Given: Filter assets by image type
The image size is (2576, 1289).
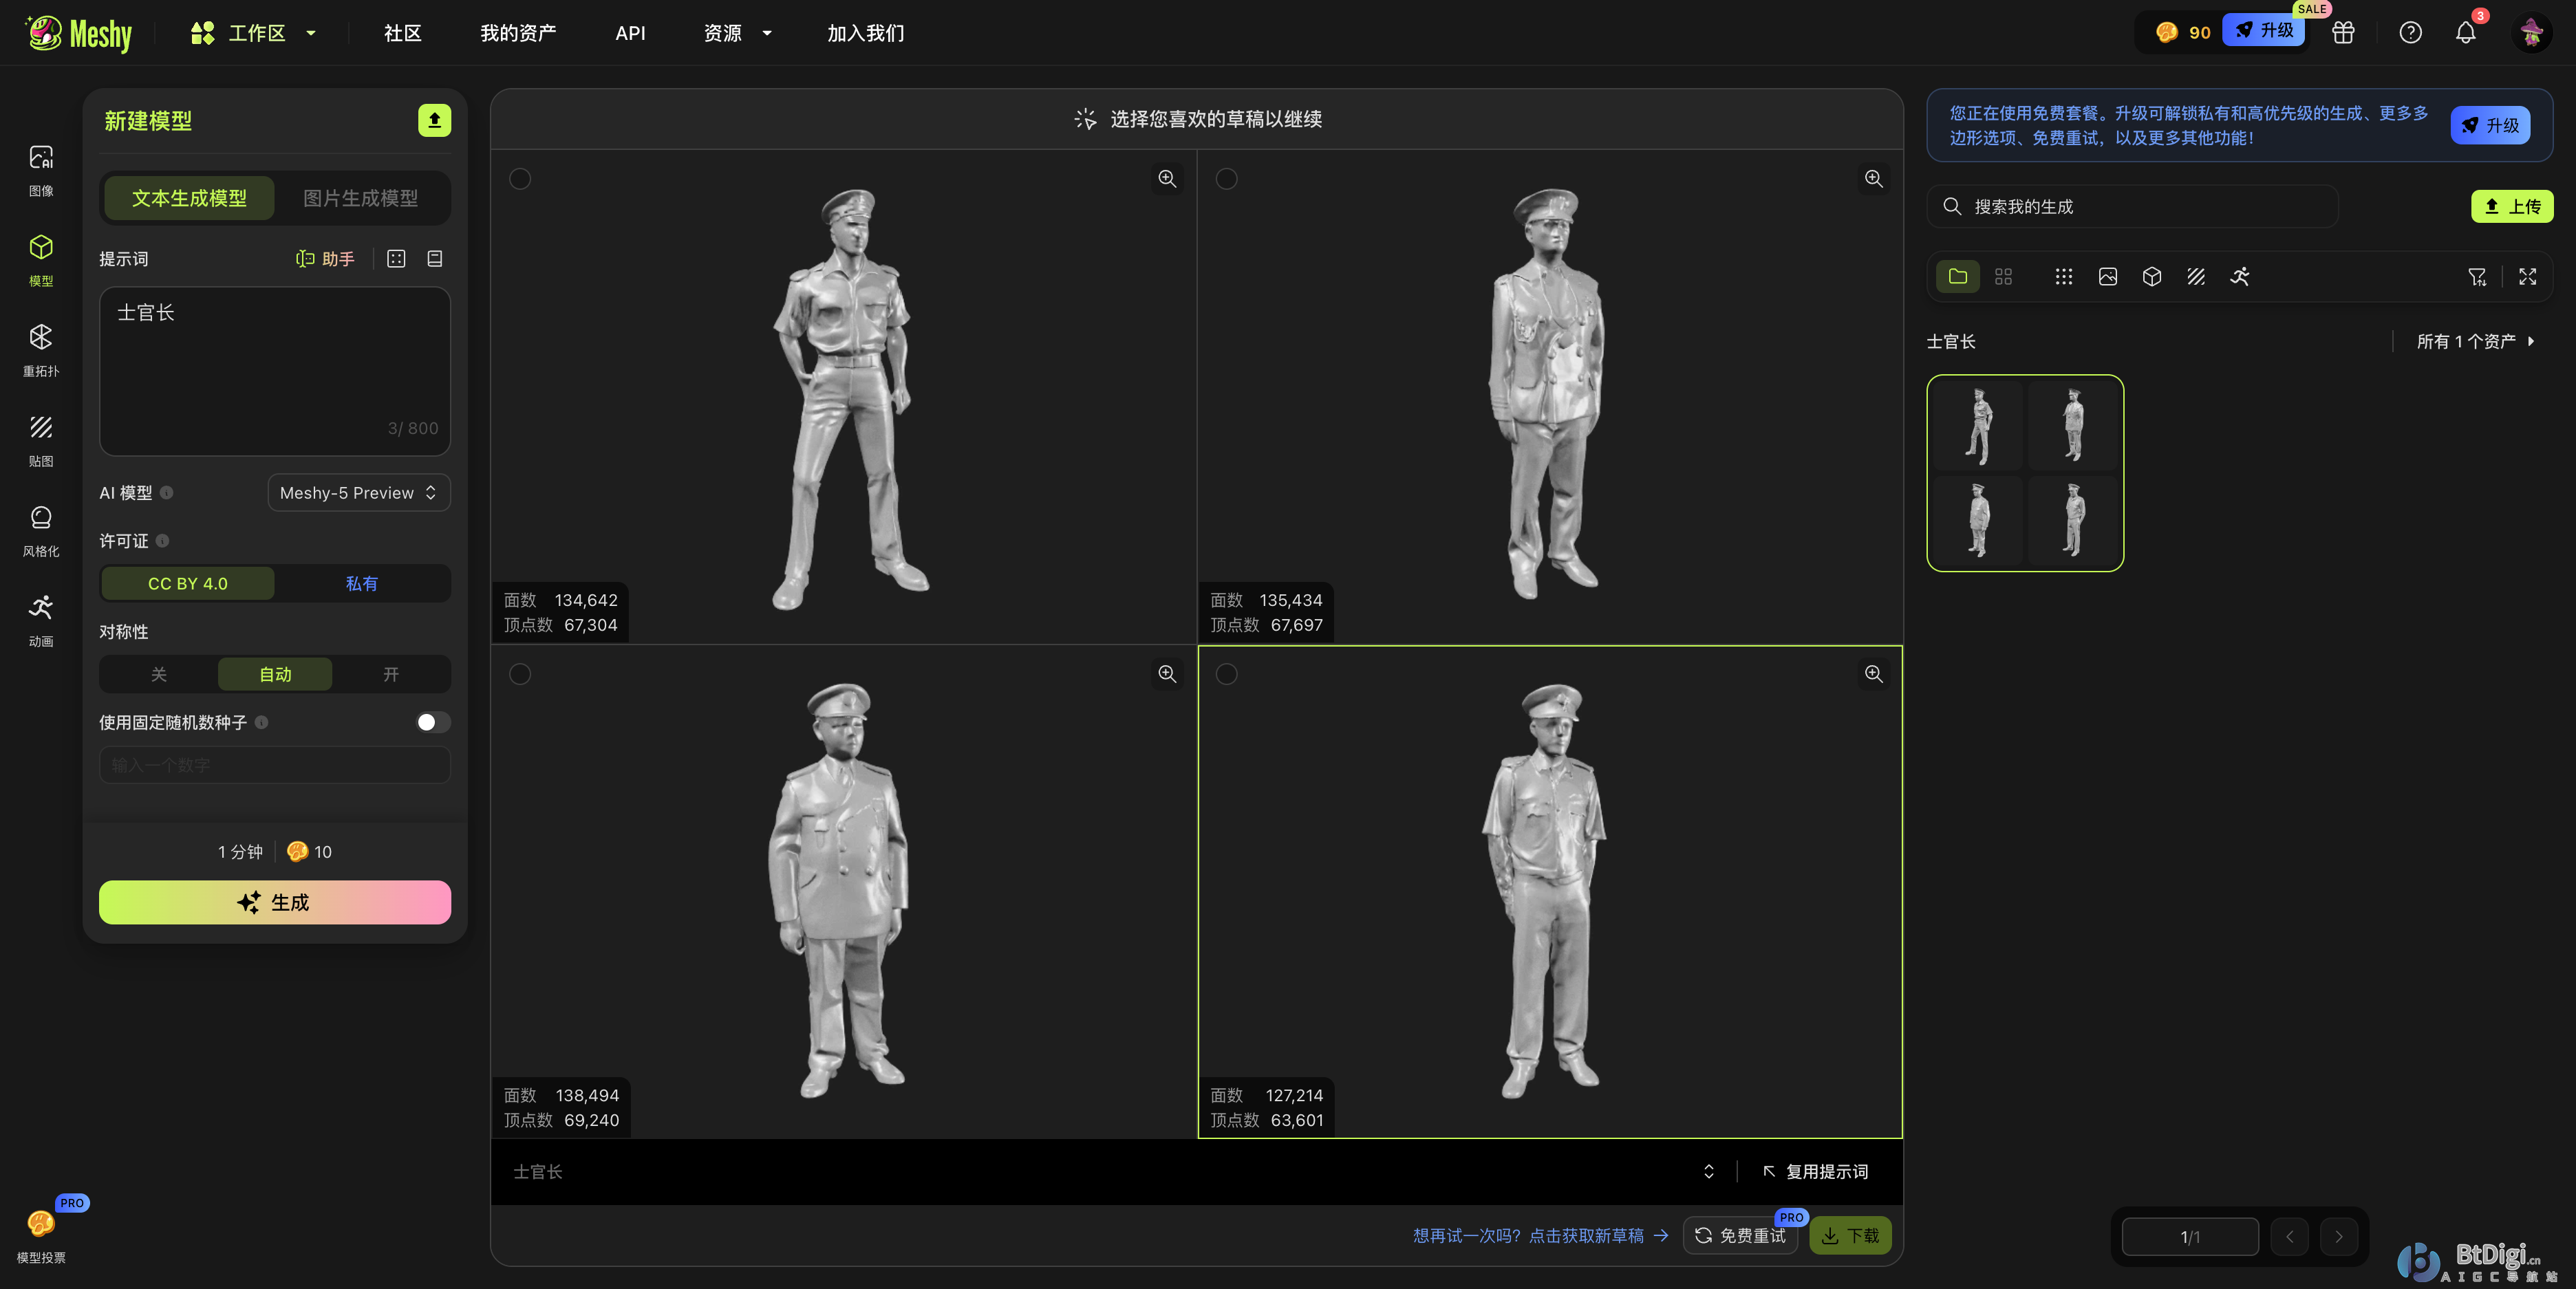Looking at the screenshot, I should point(2107,276).
